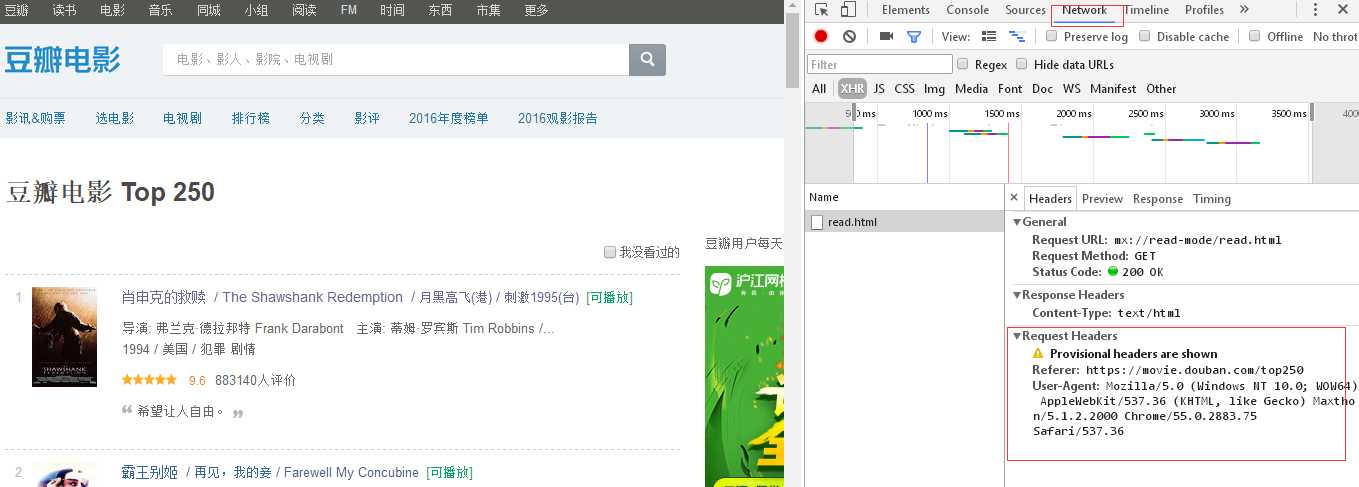This screenshot has width=1359, height=487.
Task: Check the 我没看过的 checkbox
Action: [610, 252]
